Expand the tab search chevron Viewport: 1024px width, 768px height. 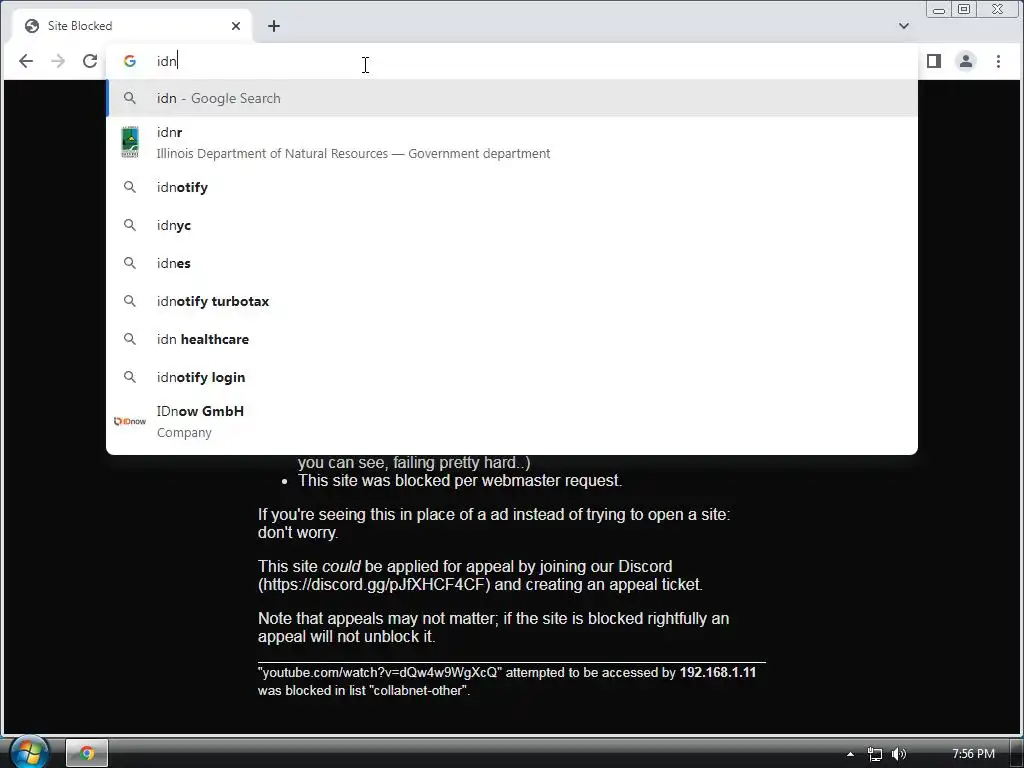point(903,26)
